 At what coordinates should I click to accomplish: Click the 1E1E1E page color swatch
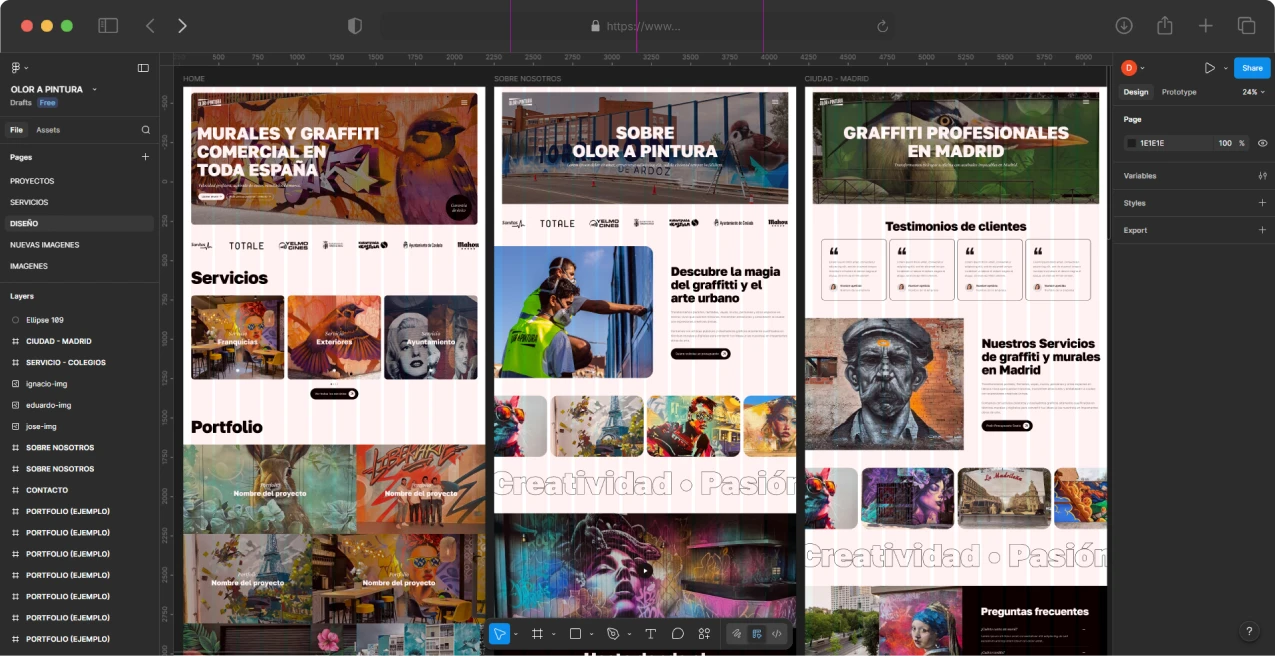pos(1131,143)
